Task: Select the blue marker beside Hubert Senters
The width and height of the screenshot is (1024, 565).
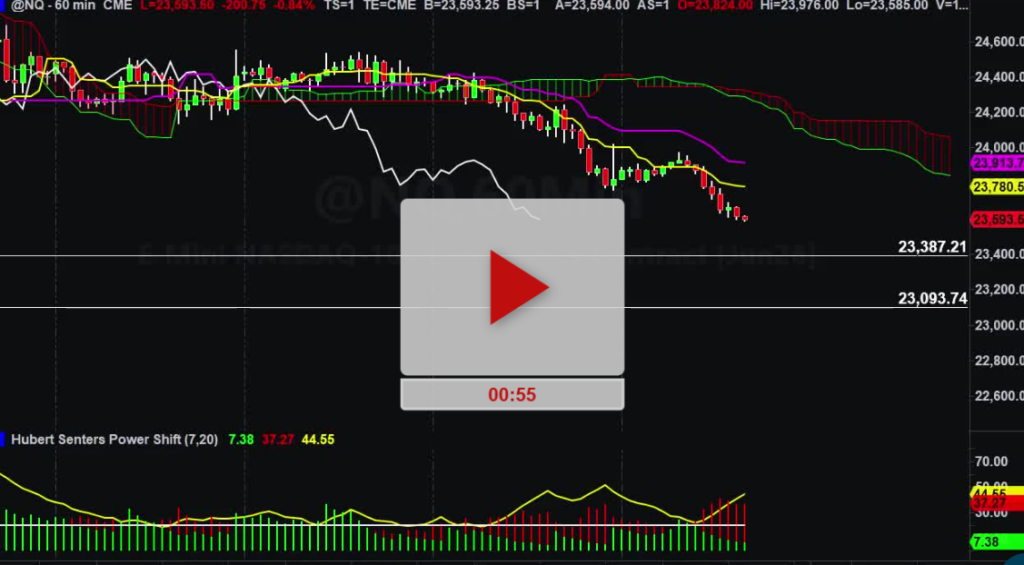Action: (3, 439)
